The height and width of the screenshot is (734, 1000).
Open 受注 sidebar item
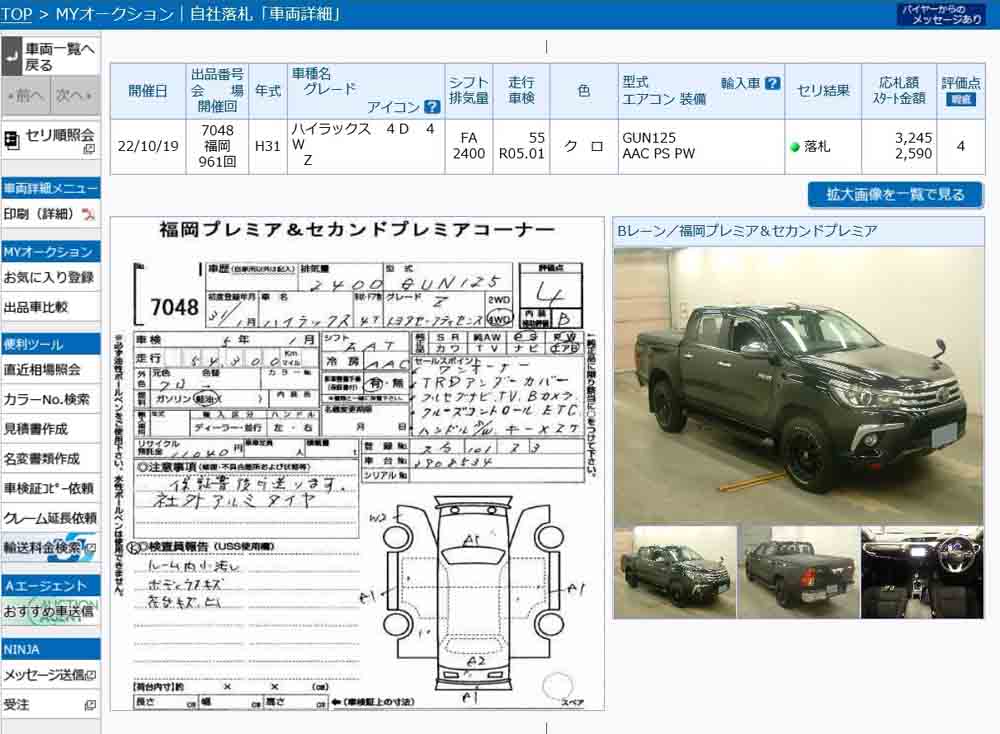click(x=50, y=705)
